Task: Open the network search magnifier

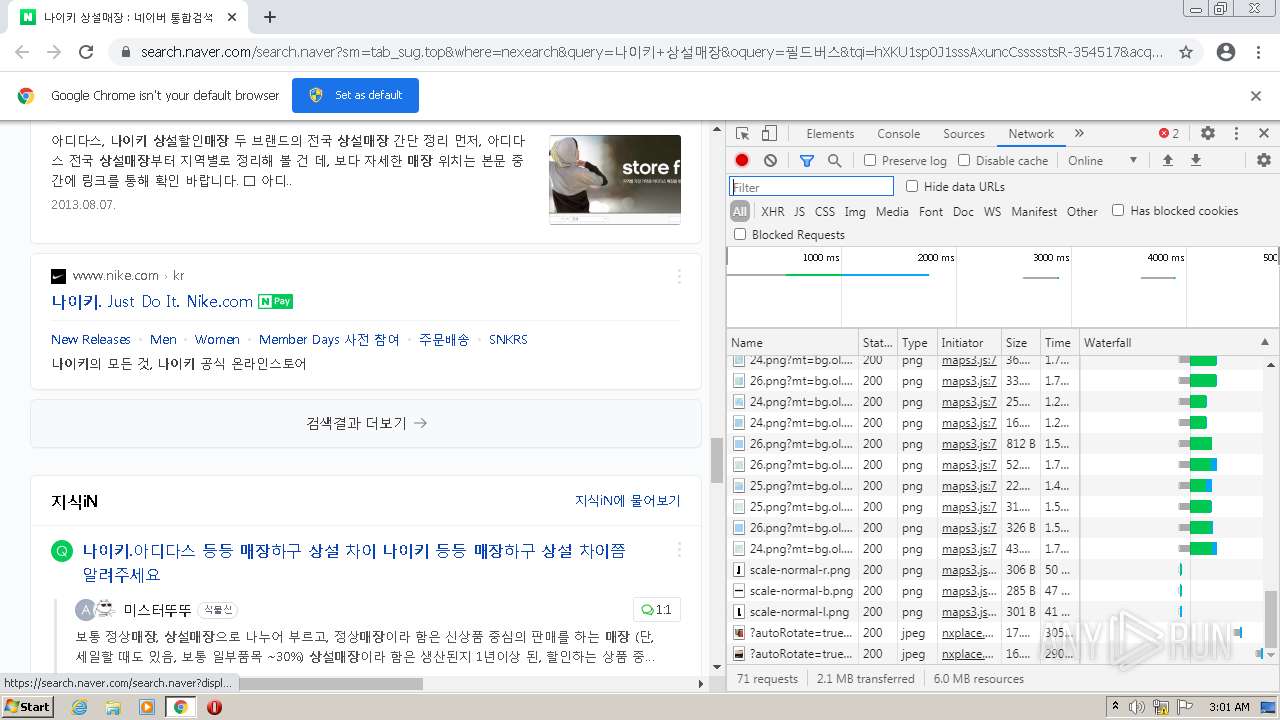Action: 834,160
